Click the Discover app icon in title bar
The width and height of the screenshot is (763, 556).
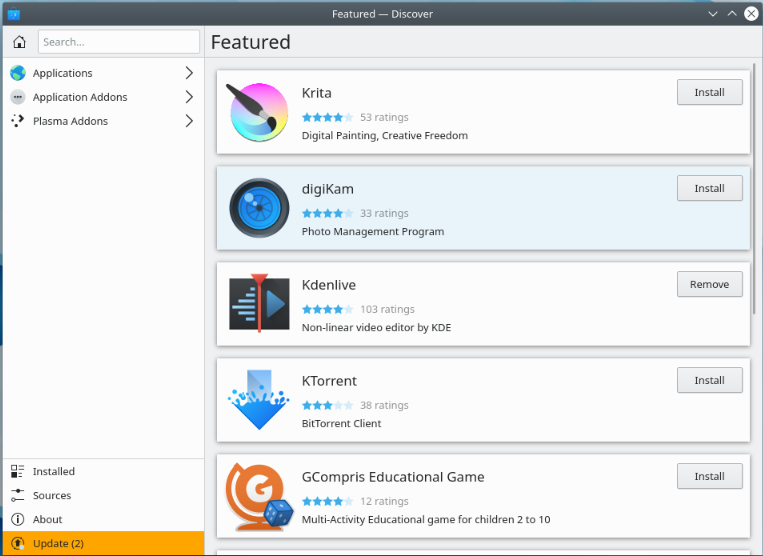(x=14, y=14)
